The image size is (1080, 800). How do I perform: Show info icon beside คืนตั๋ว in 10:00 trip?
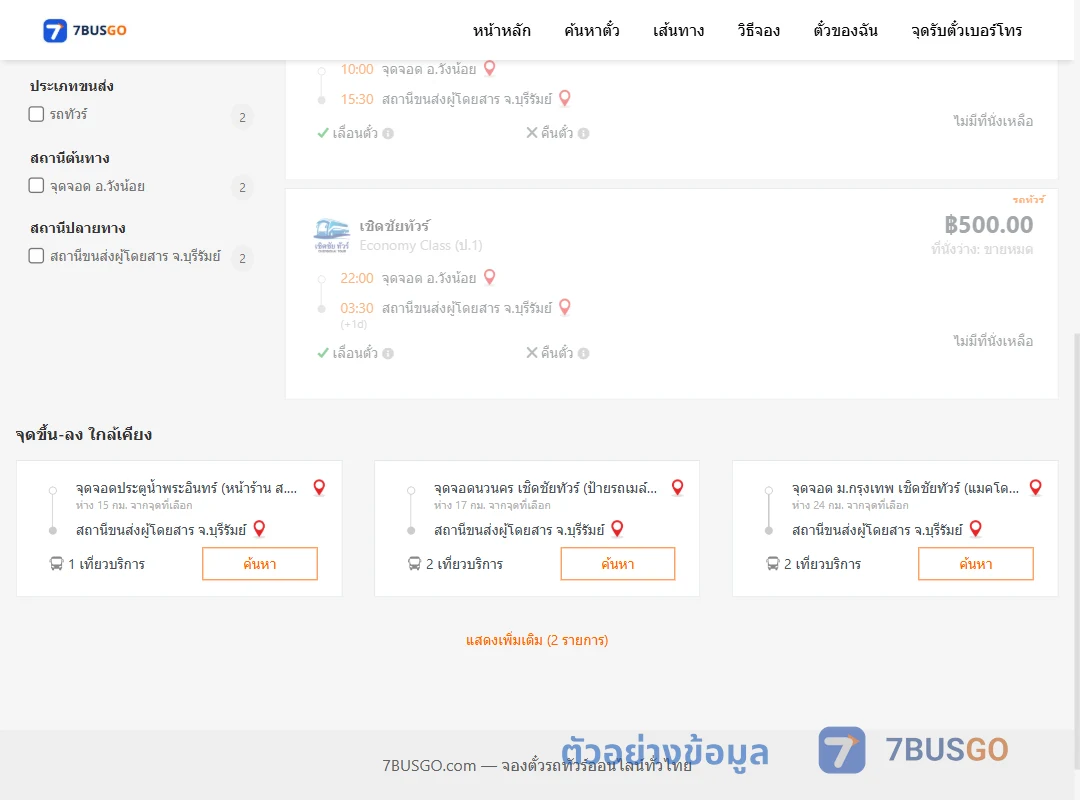[583, 134]
